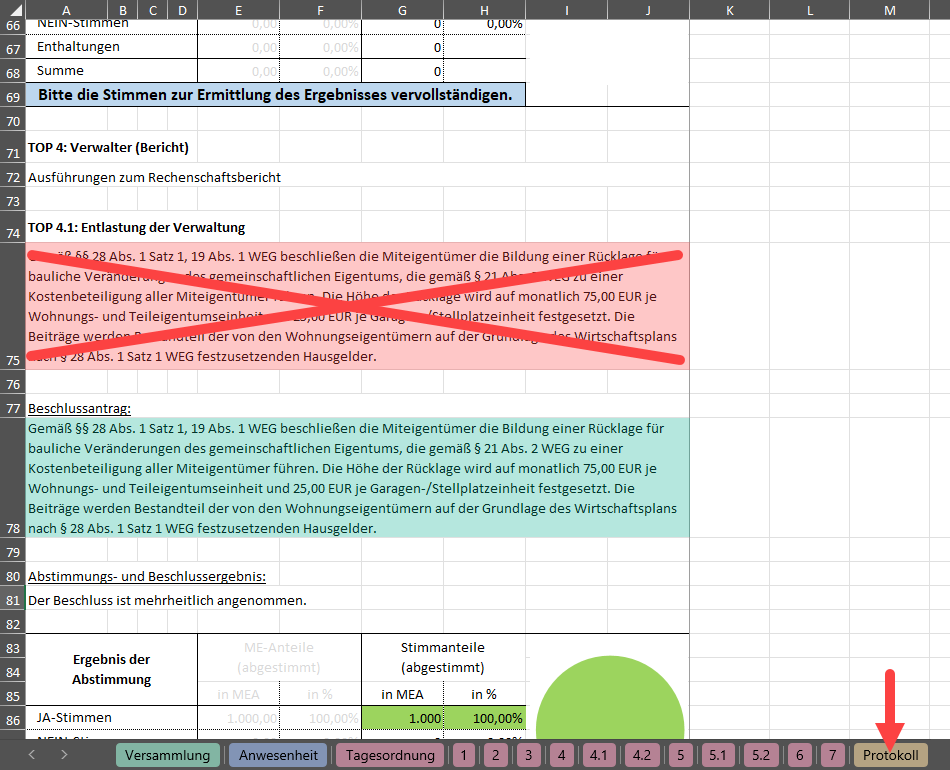Switch to sheet tab 4.1
This screenshot has width=950, height=770.
599,755
